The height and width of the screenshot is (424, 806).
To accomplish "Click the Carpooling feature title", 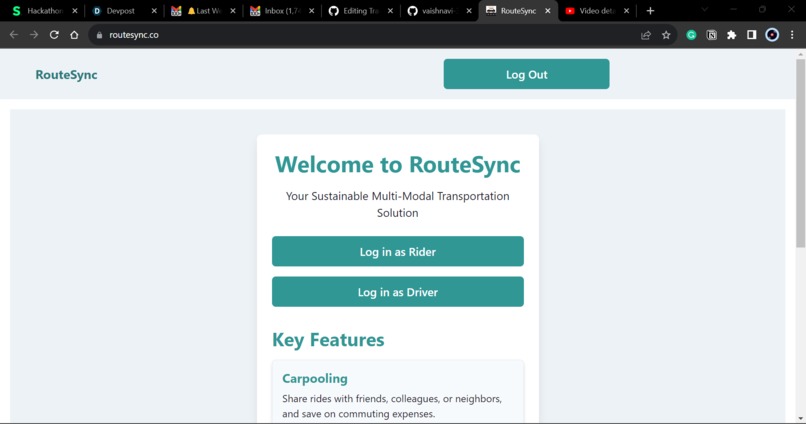I will pyautogui.click(x=315, y=379).
